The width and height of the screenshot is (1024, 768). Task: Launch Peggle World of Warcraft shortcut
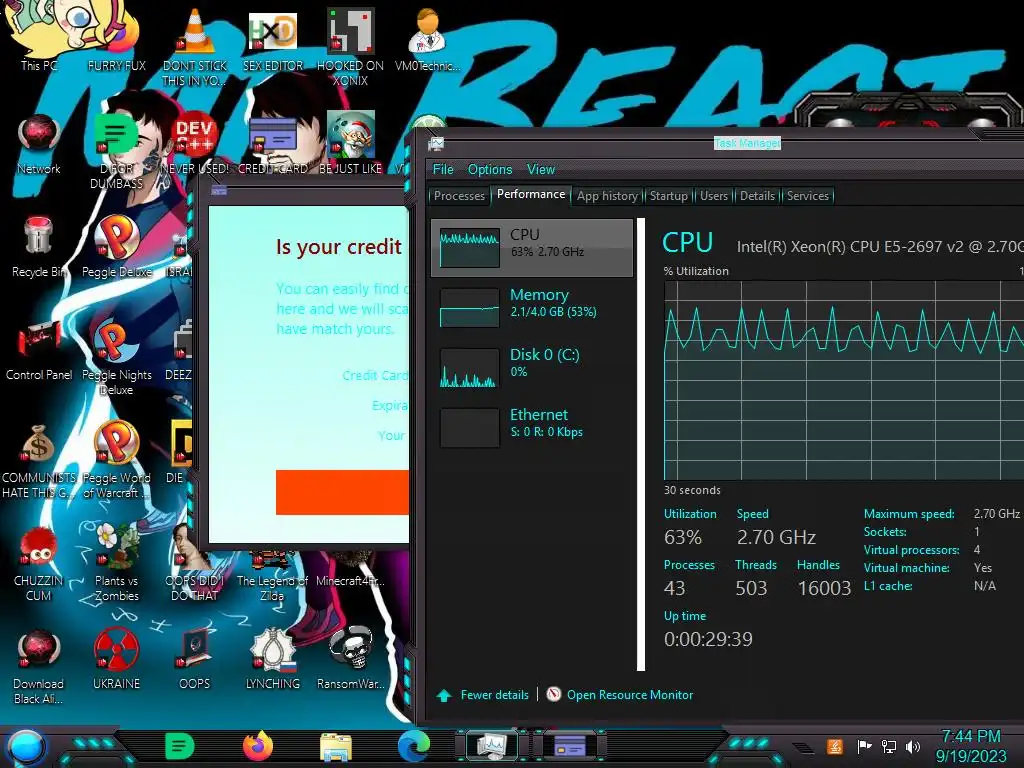pos(117,460)
